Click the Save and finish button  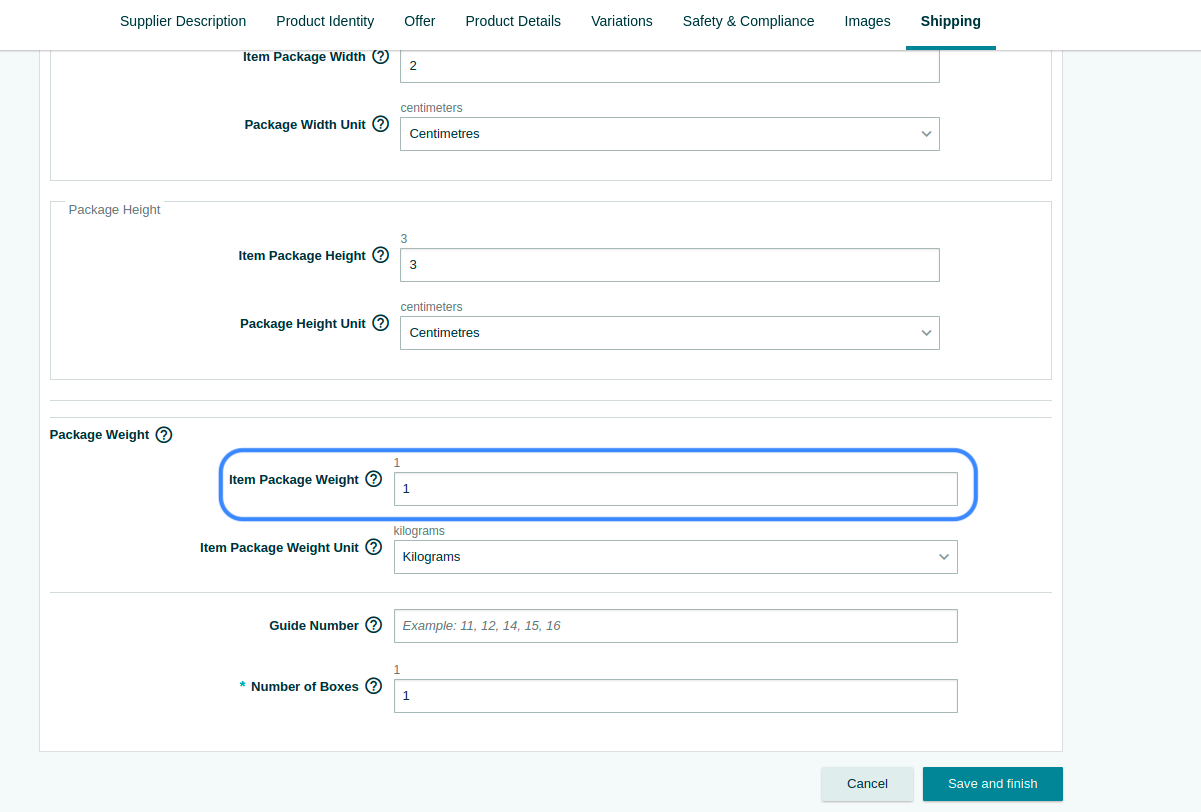coord(993,784)
